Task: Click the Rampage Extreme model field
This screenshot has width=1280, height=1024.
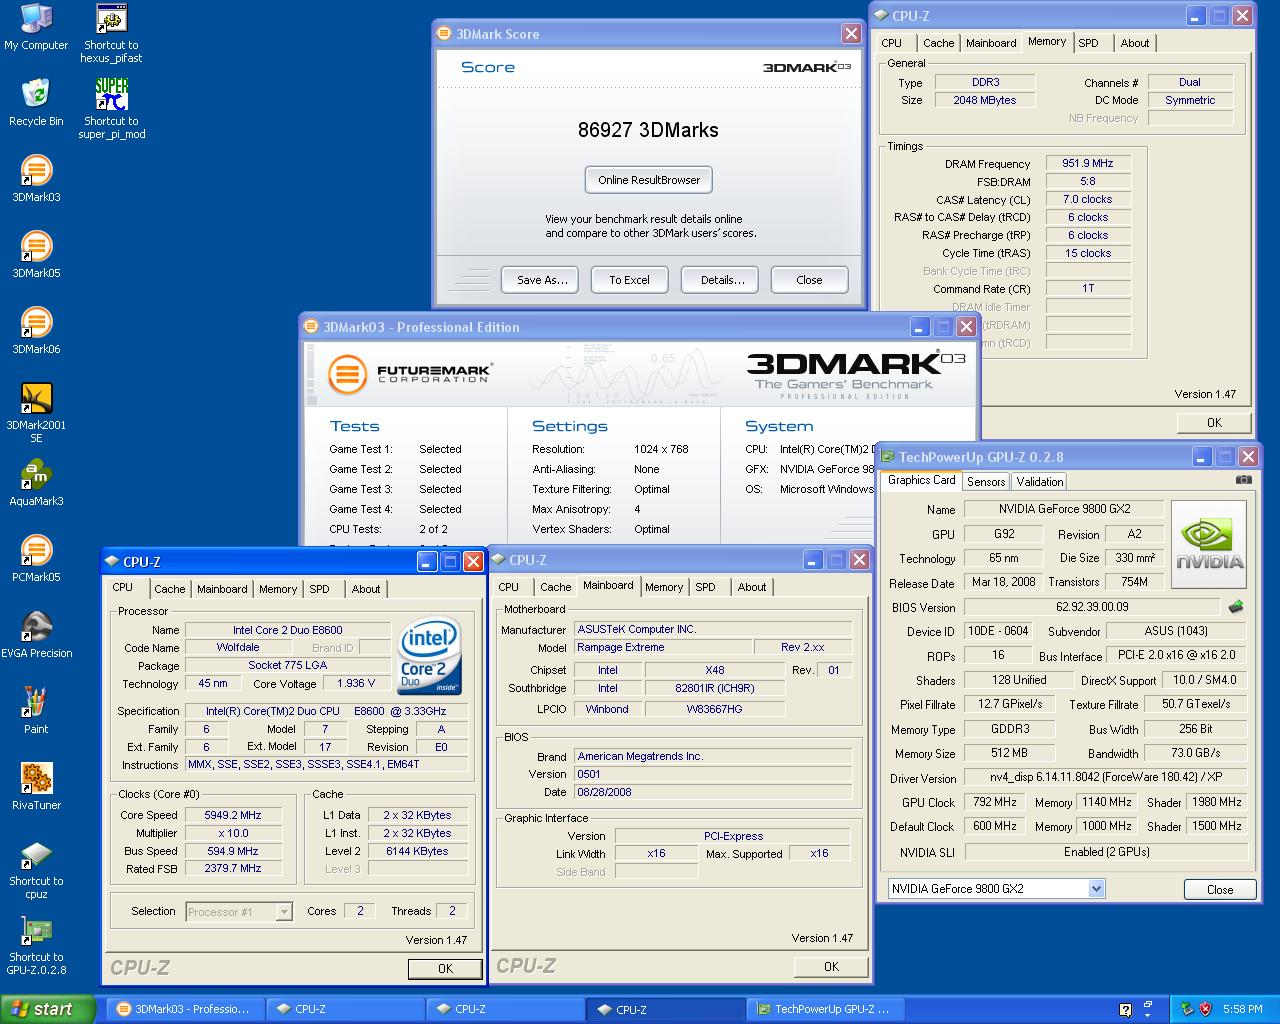Action: (662, 647)
